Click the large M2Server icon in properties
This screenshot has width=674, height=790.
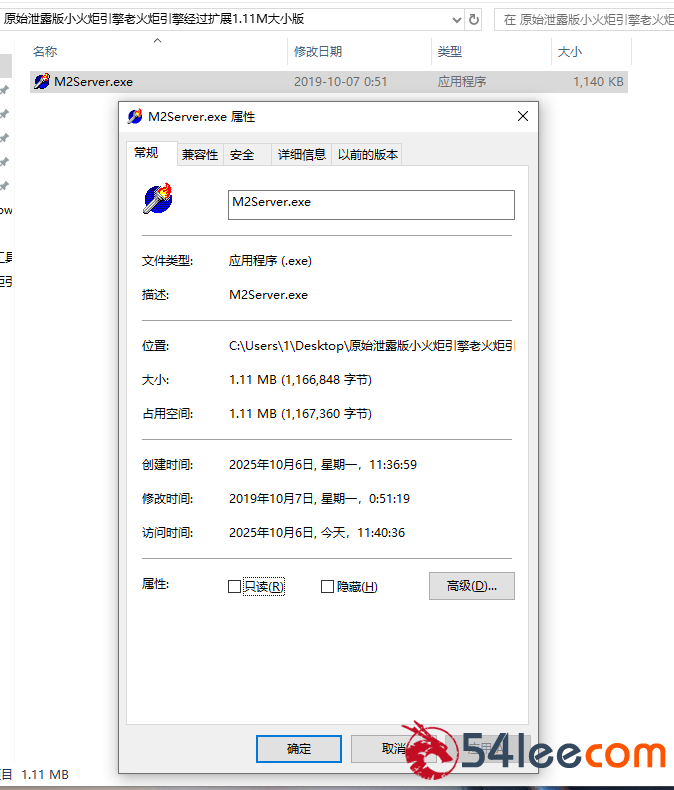pyautogui.click(x=157, y=199)
